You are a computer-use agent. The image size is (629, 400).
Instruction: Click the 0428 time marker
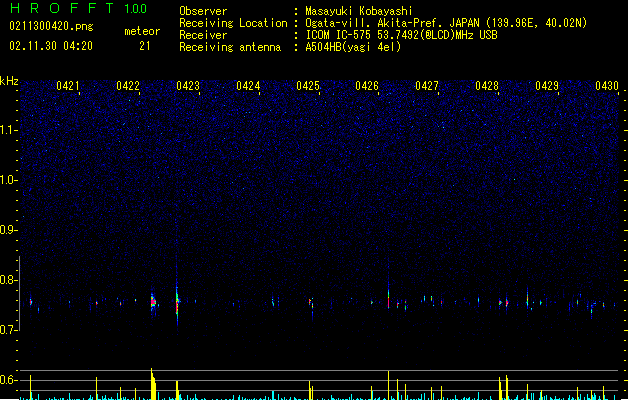[487, 86]
